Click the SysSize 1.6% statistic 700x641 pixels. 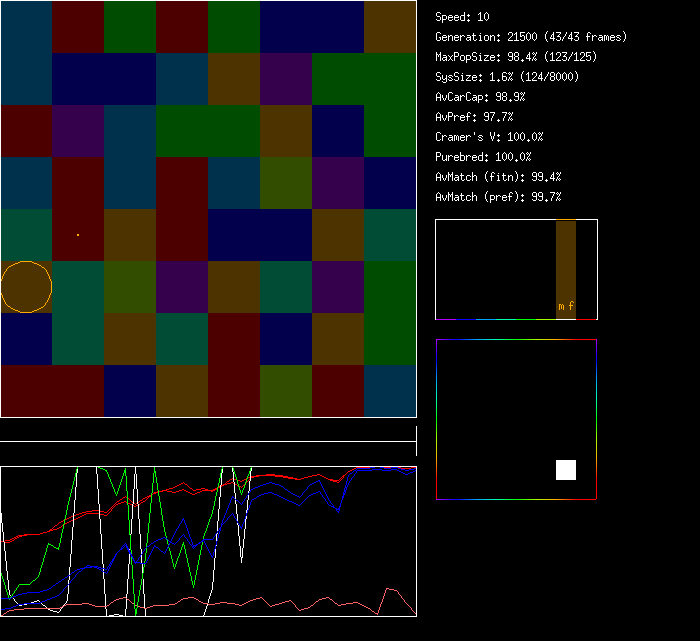pyautogui.click(x=507, y=77)
